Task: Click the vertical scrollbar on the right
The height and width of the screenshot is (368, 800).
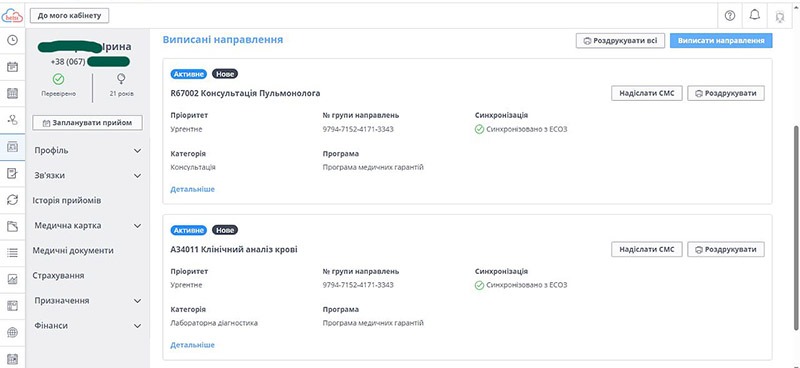Action: pos(796,227)
